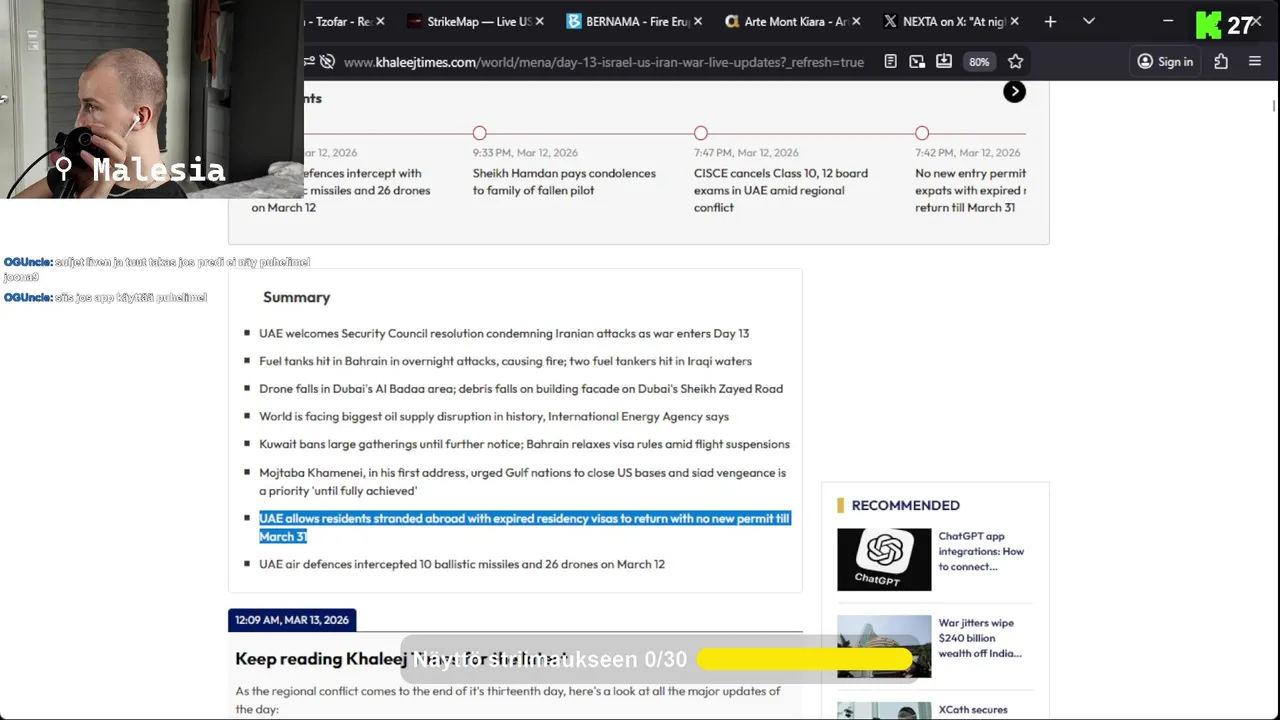Click the install/download page icon in address bar
The image size is (1280, 720).
coord(944,62)
